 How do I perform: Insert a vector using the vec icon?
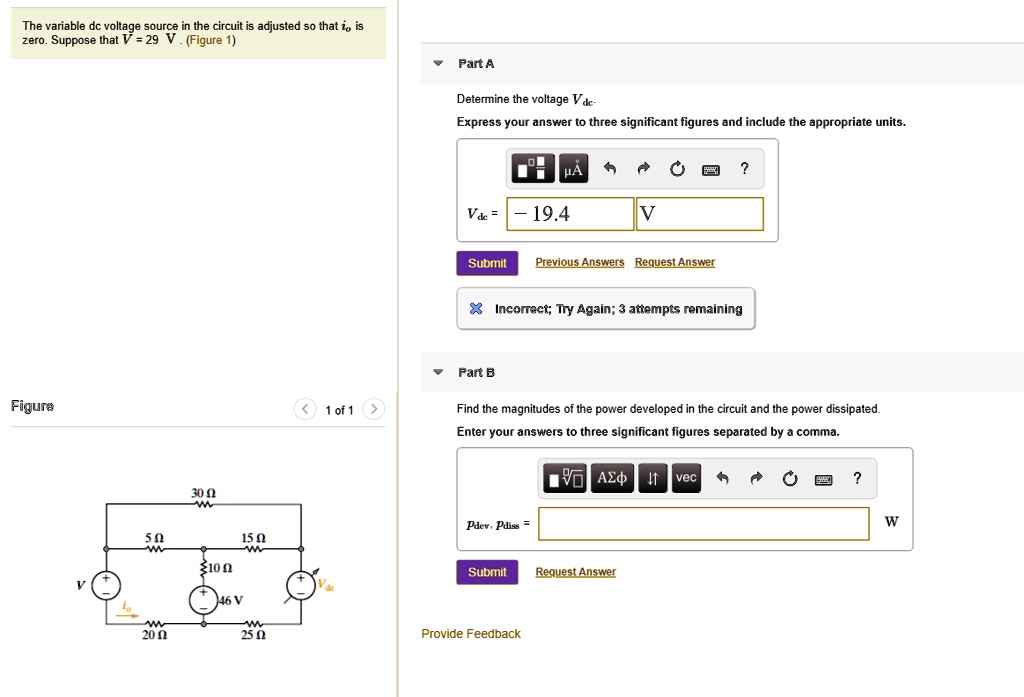point(686,478)
